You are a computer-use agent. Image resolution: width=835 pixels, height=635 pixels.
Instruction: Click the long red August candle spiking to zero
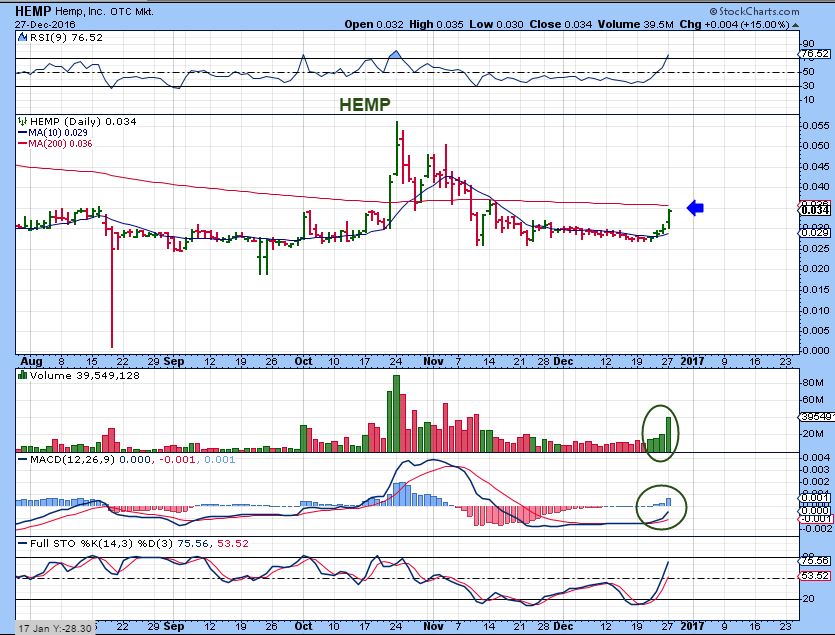pyautogui.click(x=112, y=288)
